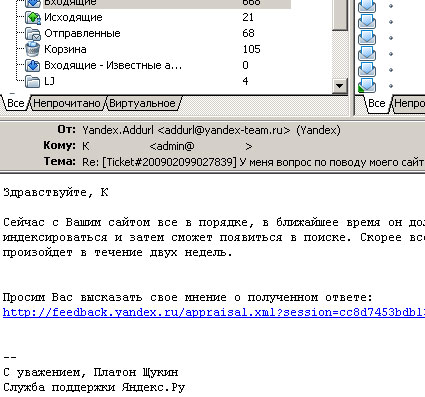
Task: Click sender address addurl@yandex-team.ru
Action: pyautogui.click(x=224, y=130)
